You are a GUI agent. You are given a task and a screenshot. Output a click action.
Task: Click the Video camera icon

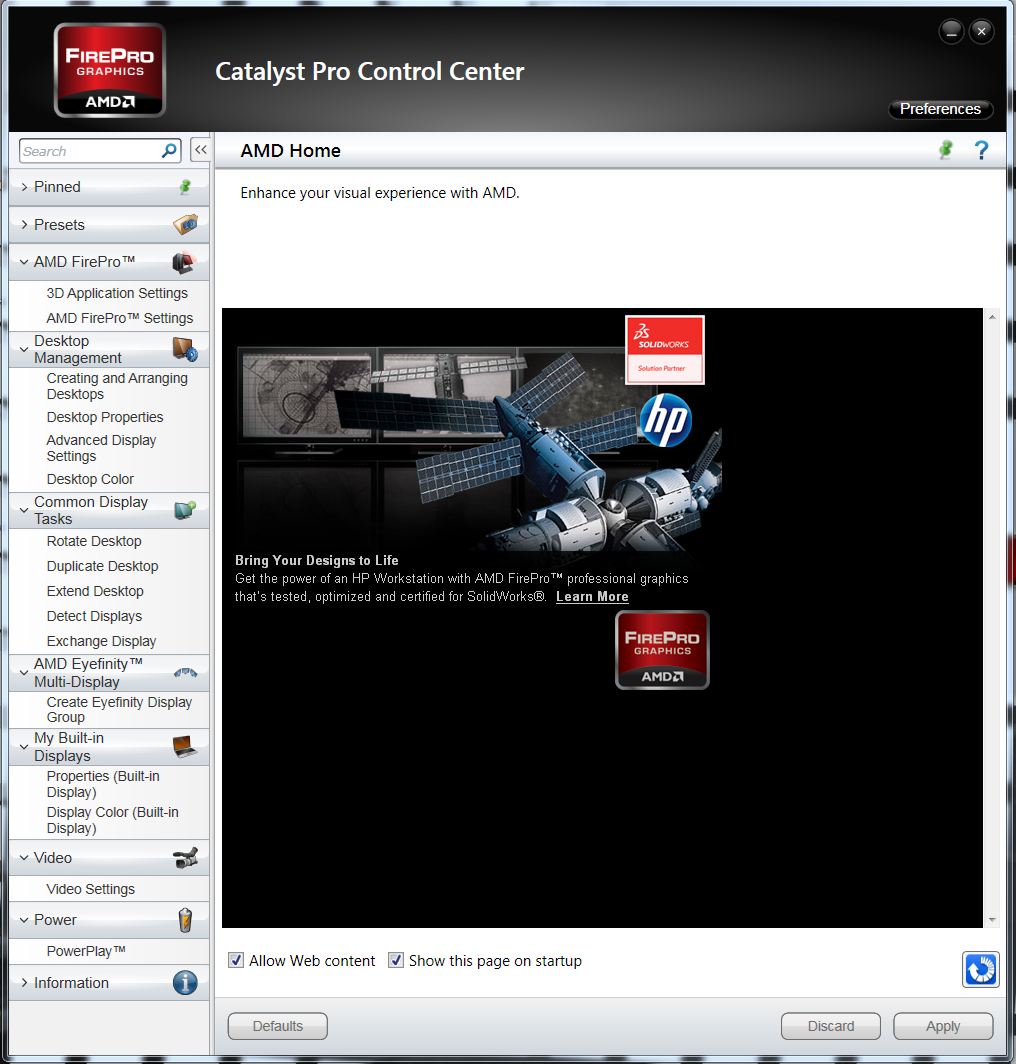pos(185,858)
